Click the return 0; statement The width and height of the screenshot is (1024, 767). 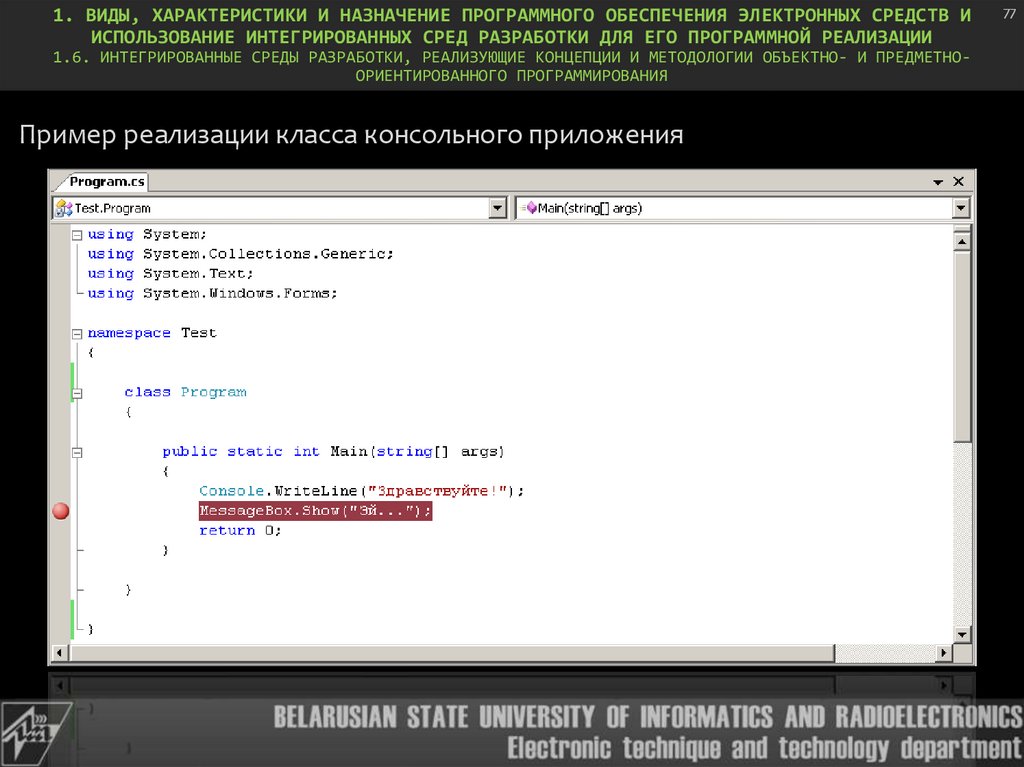240,530
